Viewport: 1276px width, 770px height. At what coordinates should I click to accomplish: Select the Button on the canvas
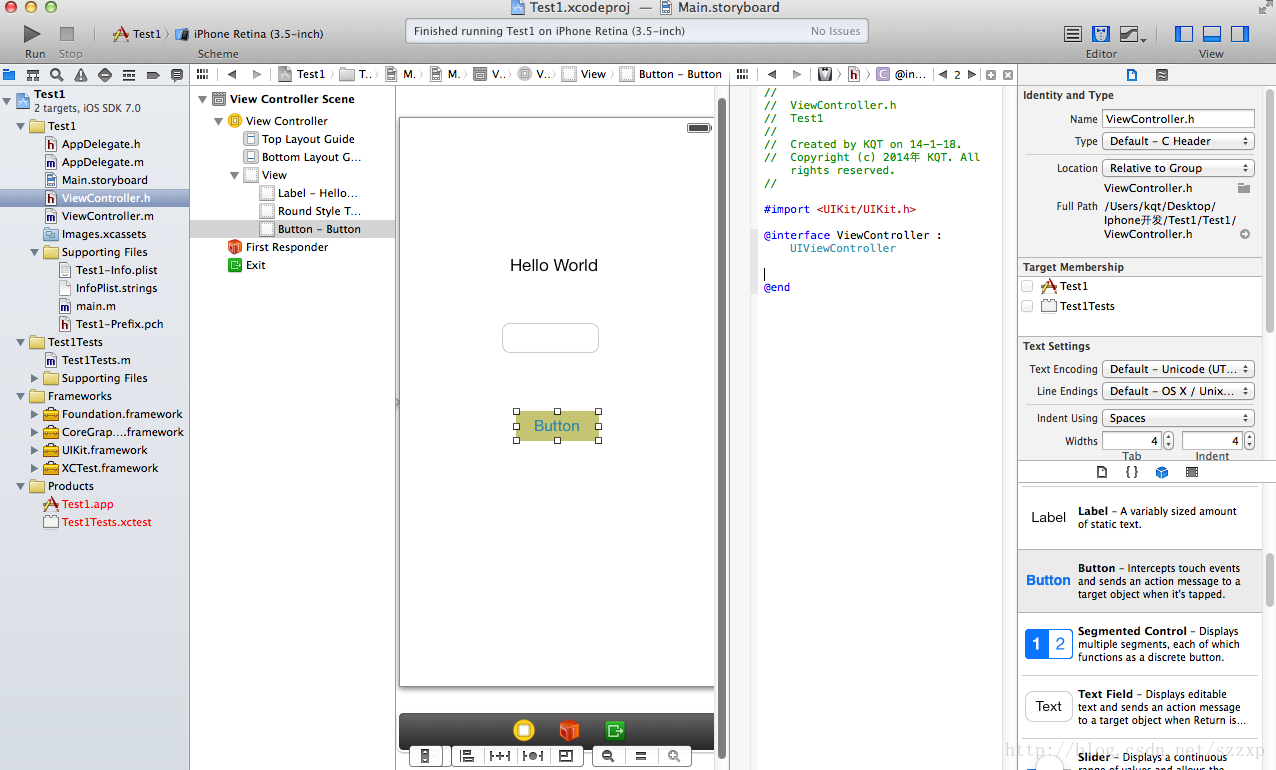pyautogui.click(x=557, y=426)
